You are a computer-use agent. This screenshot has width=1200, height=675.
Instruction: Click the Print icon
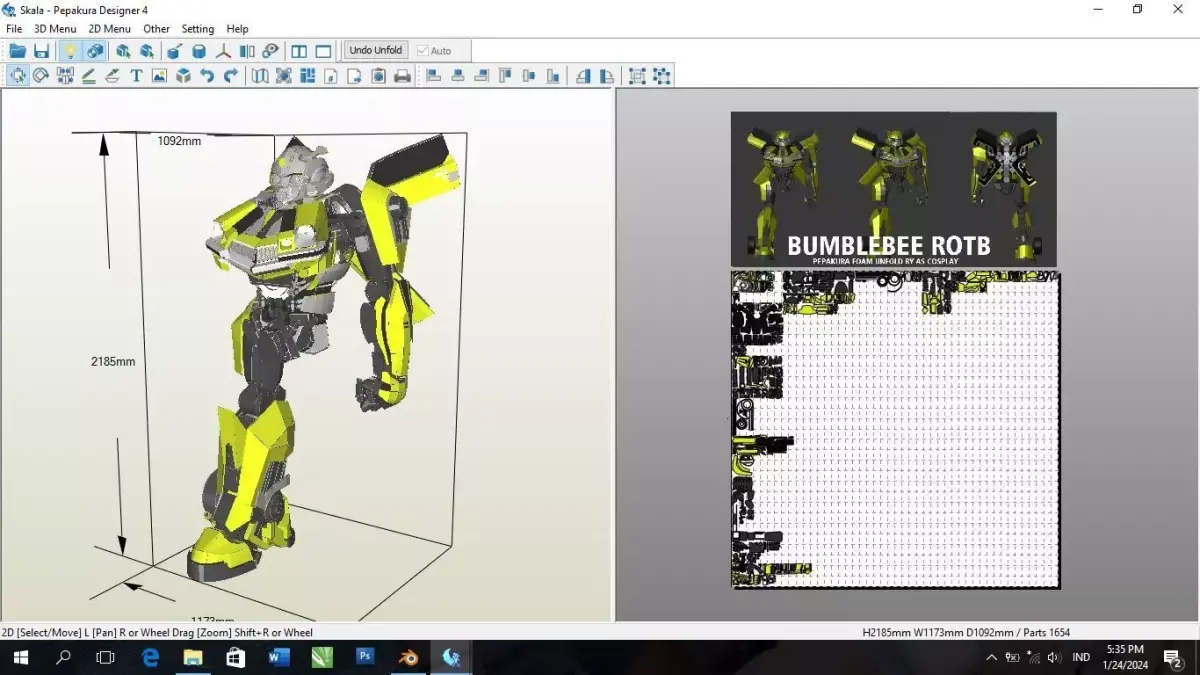[x=402, y=75]
